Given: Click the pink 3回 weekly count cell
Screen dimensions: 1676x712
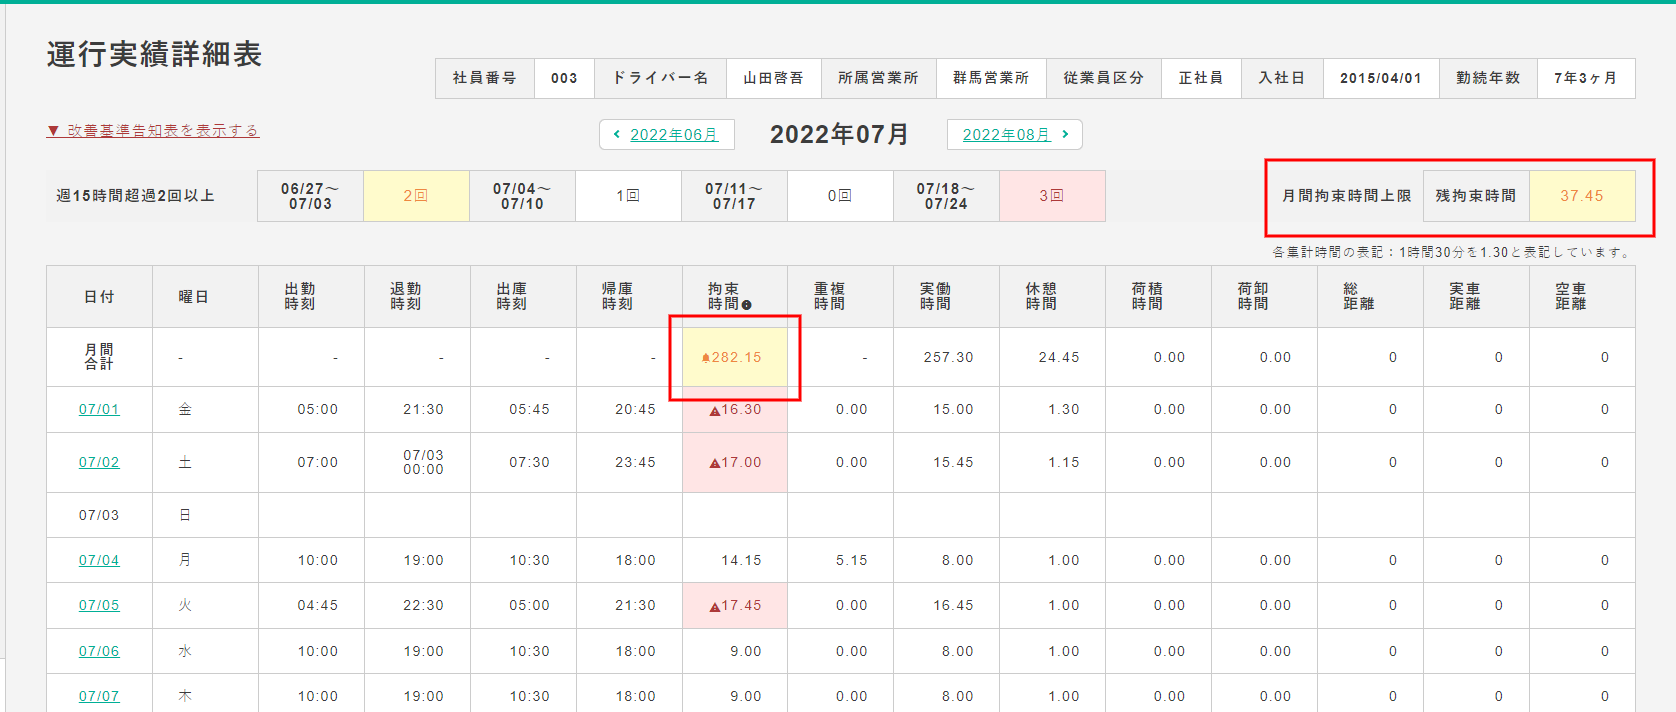Looking at the screenshot, I should coord(1052,196).
